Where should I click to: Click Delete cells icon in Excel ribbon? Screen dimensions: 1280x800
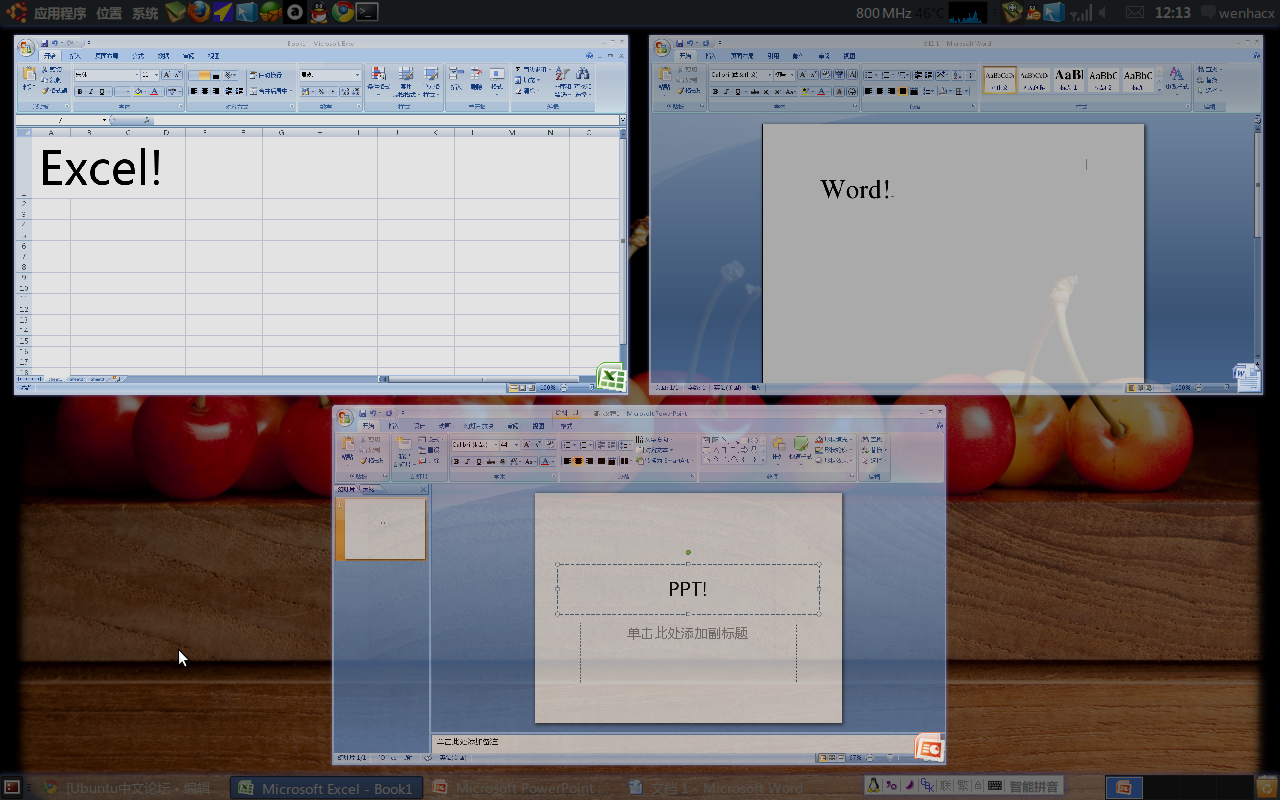pos(477,74)
